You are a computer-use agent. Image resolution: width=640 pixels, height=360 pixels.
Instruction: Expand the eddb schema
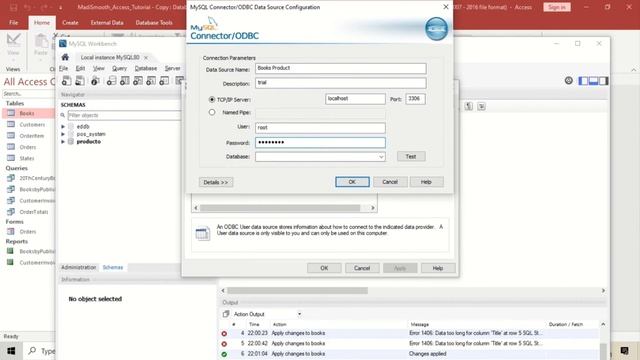coord(63,127)
